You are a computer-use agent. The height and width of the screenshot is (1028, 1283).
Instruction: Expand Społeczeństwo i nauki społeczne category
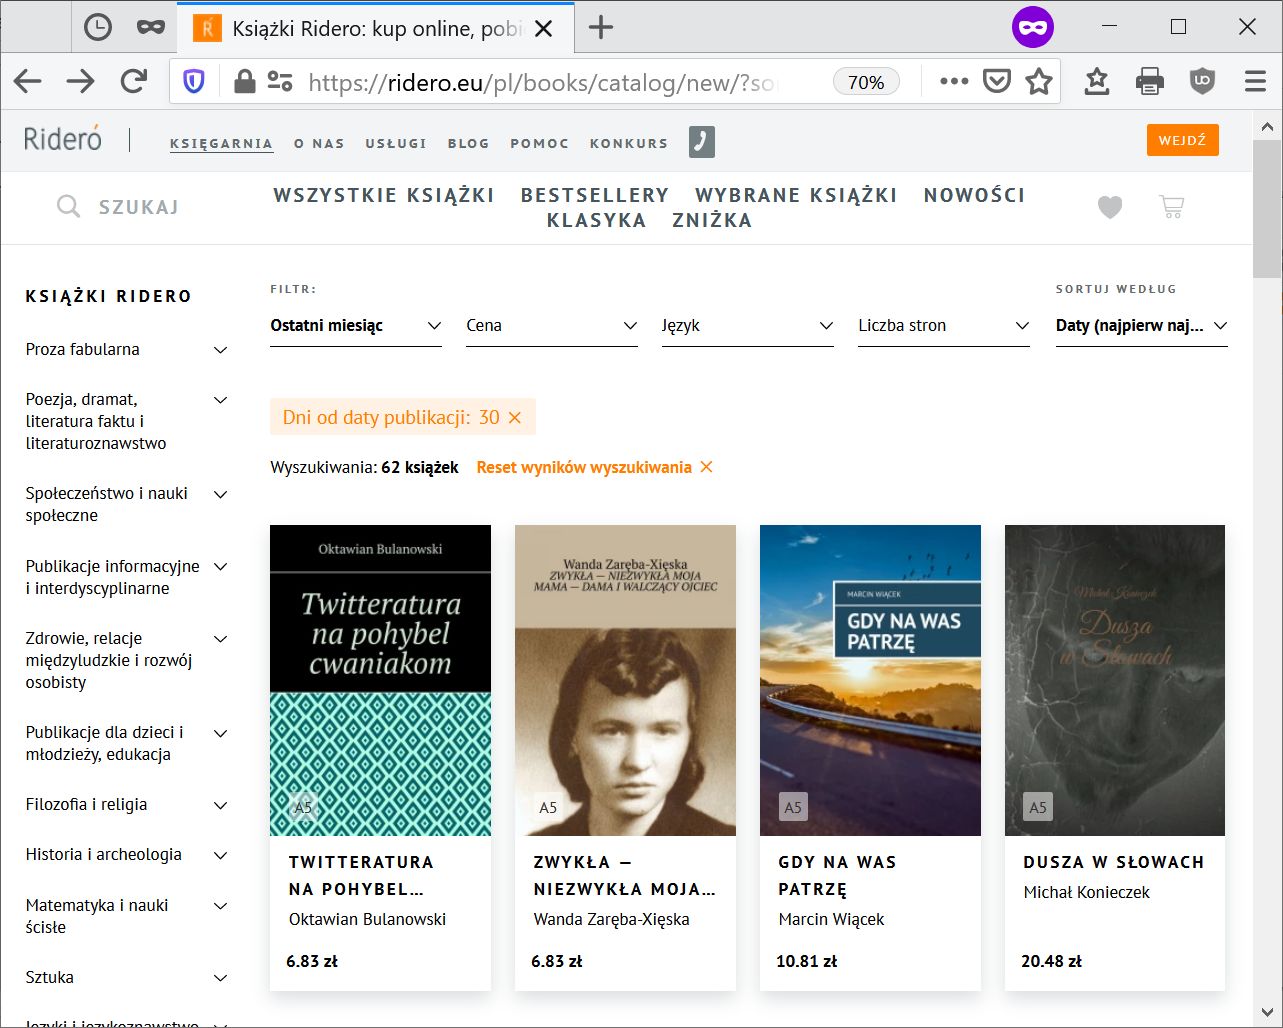click(221, 494)
